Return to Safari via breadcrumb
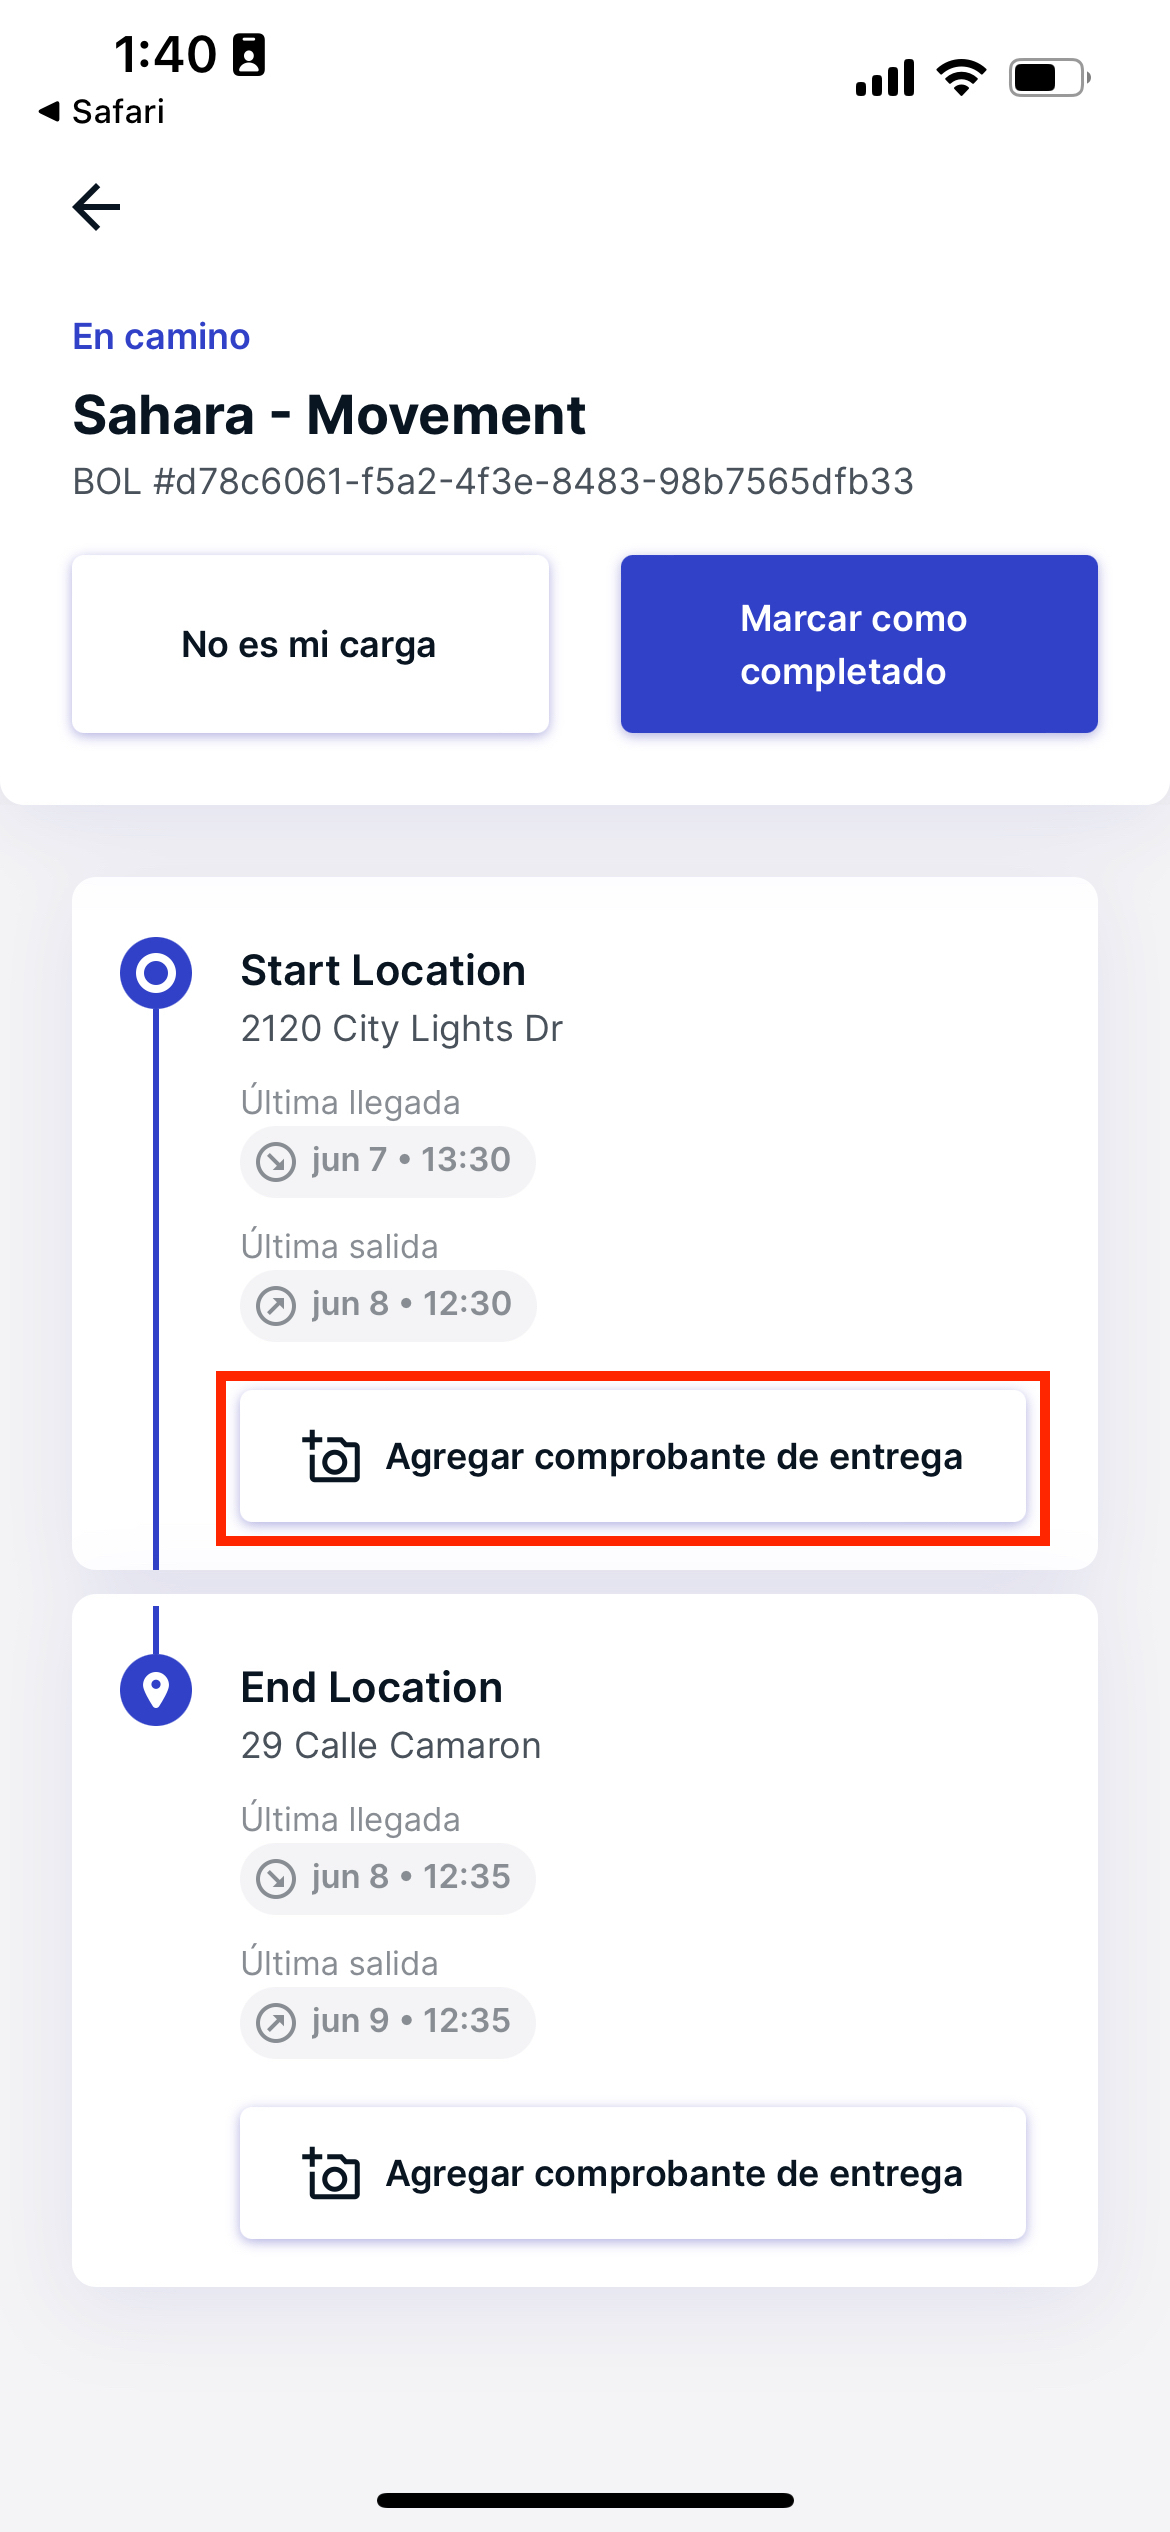Viewport: 1170px width, 2532px height. [x=101, y=112]
